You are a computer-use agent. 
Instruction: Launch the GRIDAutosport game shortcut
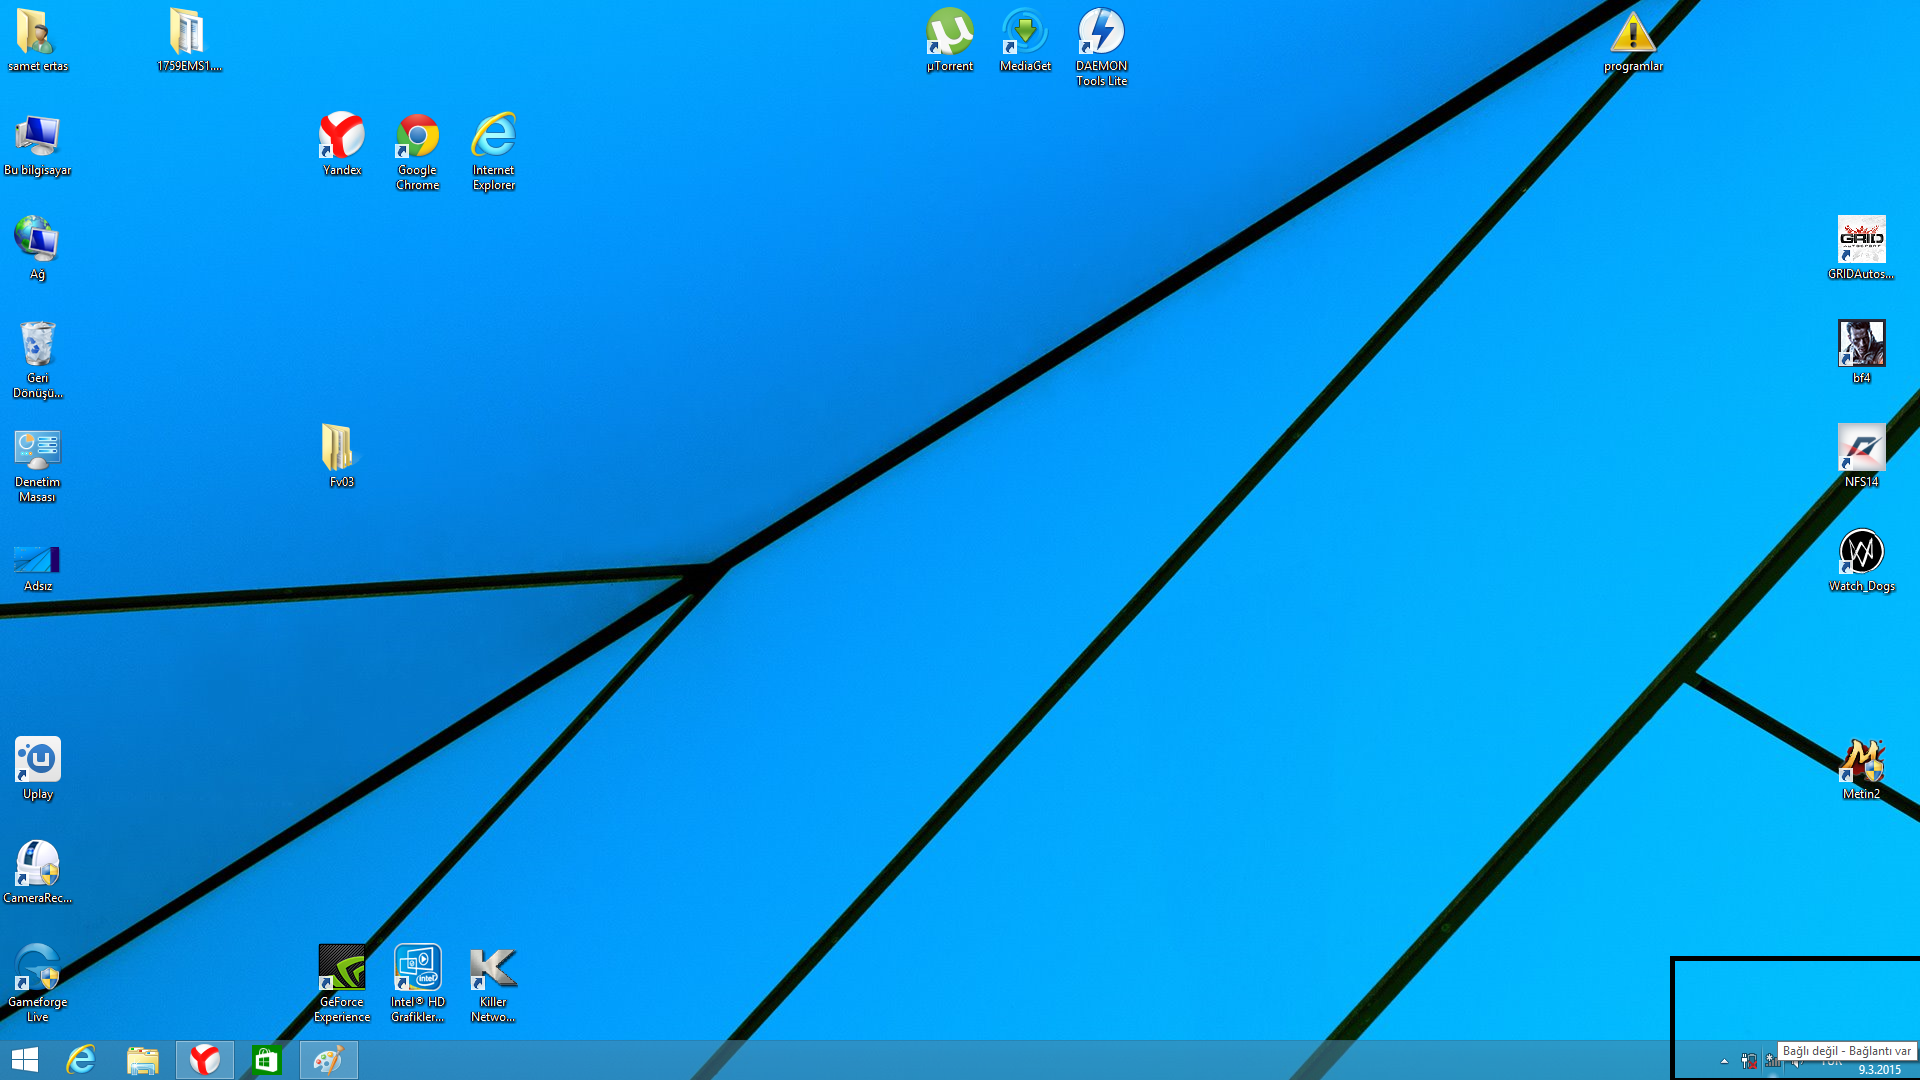(1861, 248)
